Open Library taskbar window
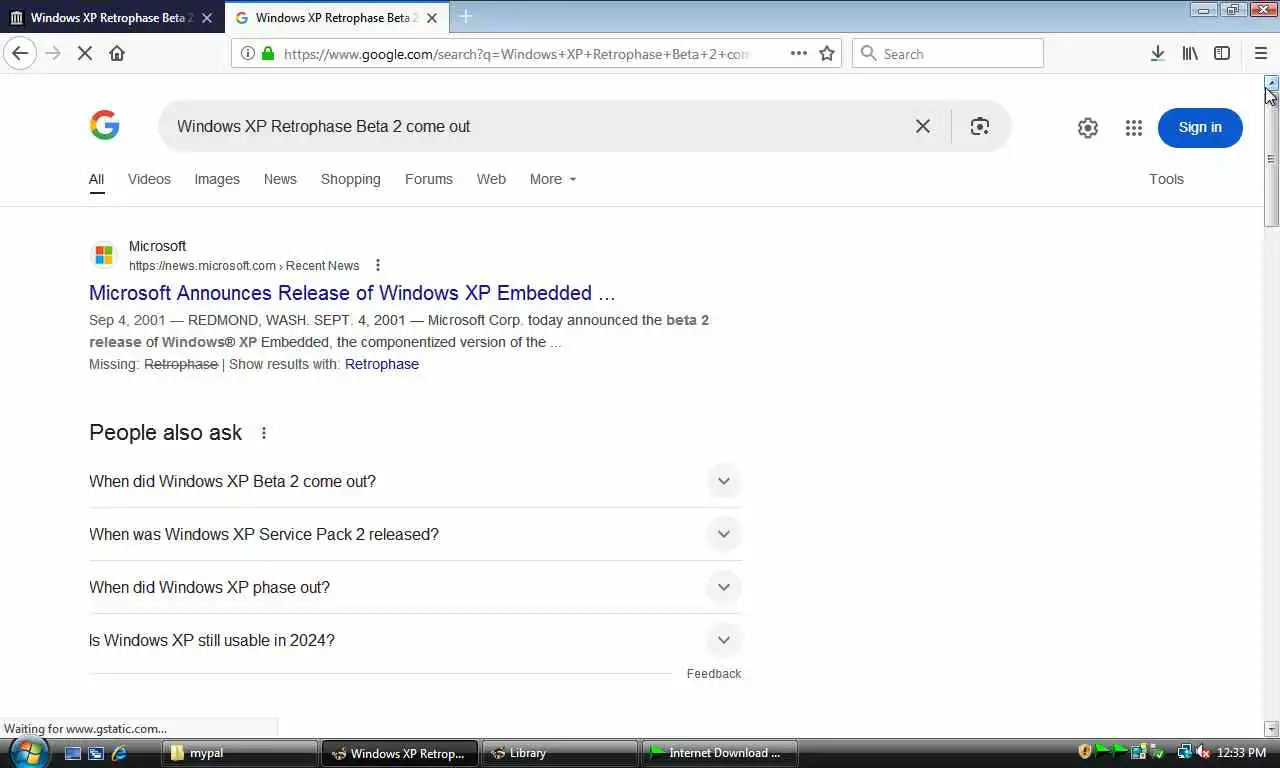 tap(560, 753)
